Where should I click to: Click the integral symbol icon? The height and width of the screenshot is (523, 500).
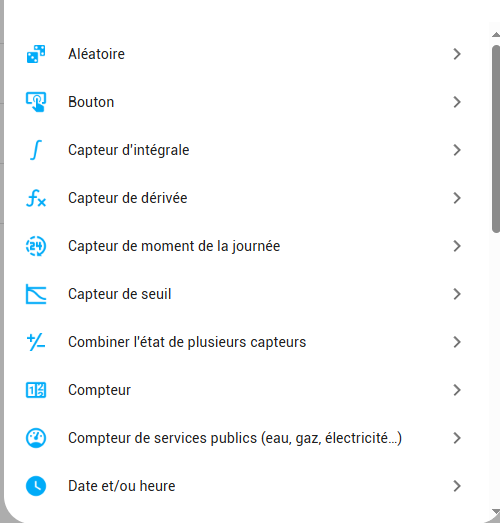pyautogui.click(x=36, y=150)
